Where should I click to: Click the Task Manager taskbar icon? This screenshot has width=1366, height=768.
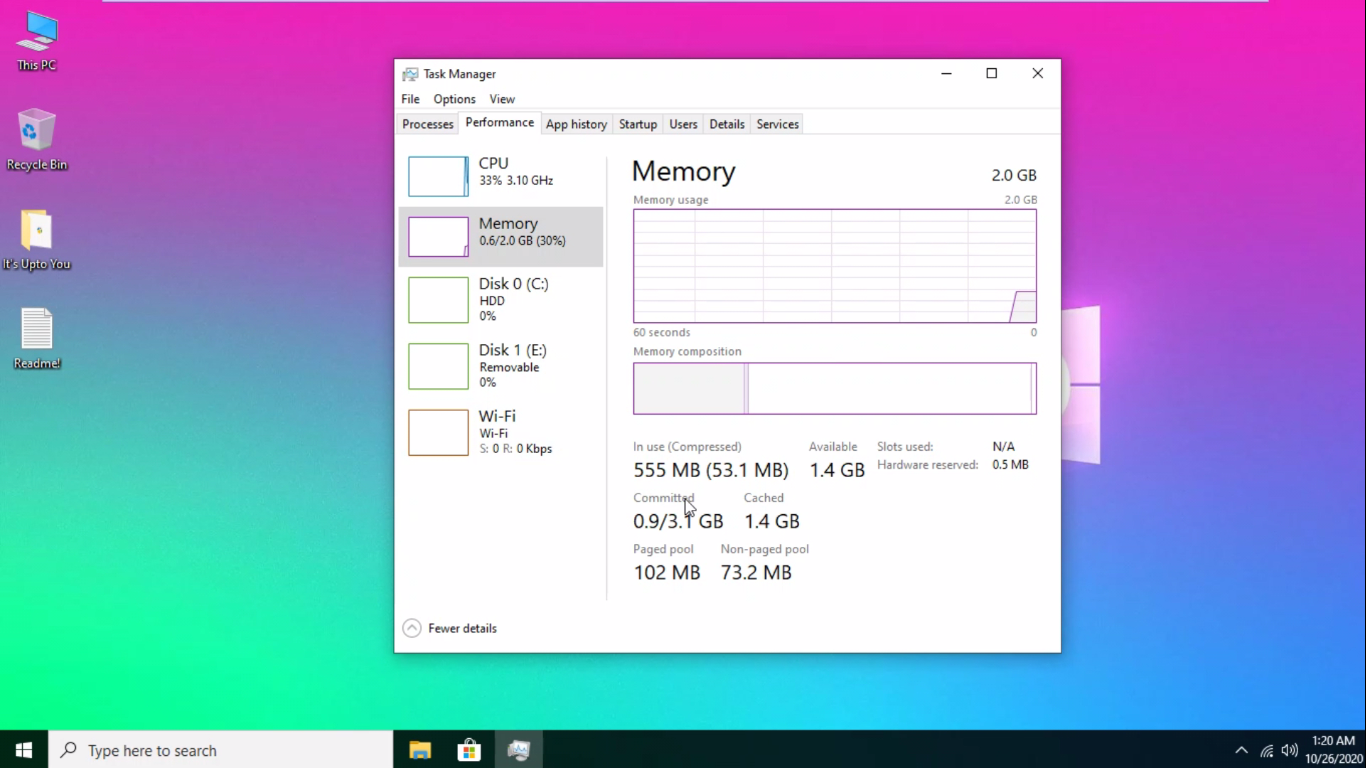(x=518, y=750)
